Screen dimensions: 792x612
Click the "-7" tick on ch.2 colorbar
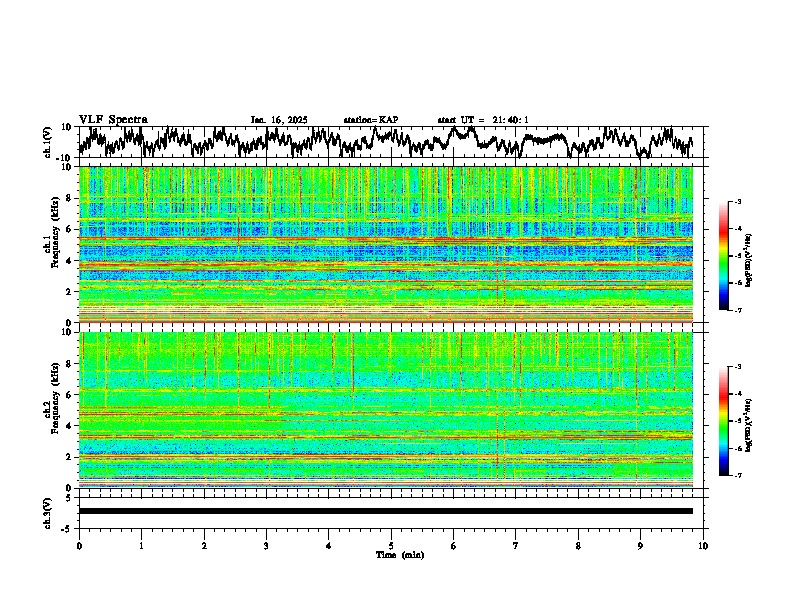click(737, 475)
